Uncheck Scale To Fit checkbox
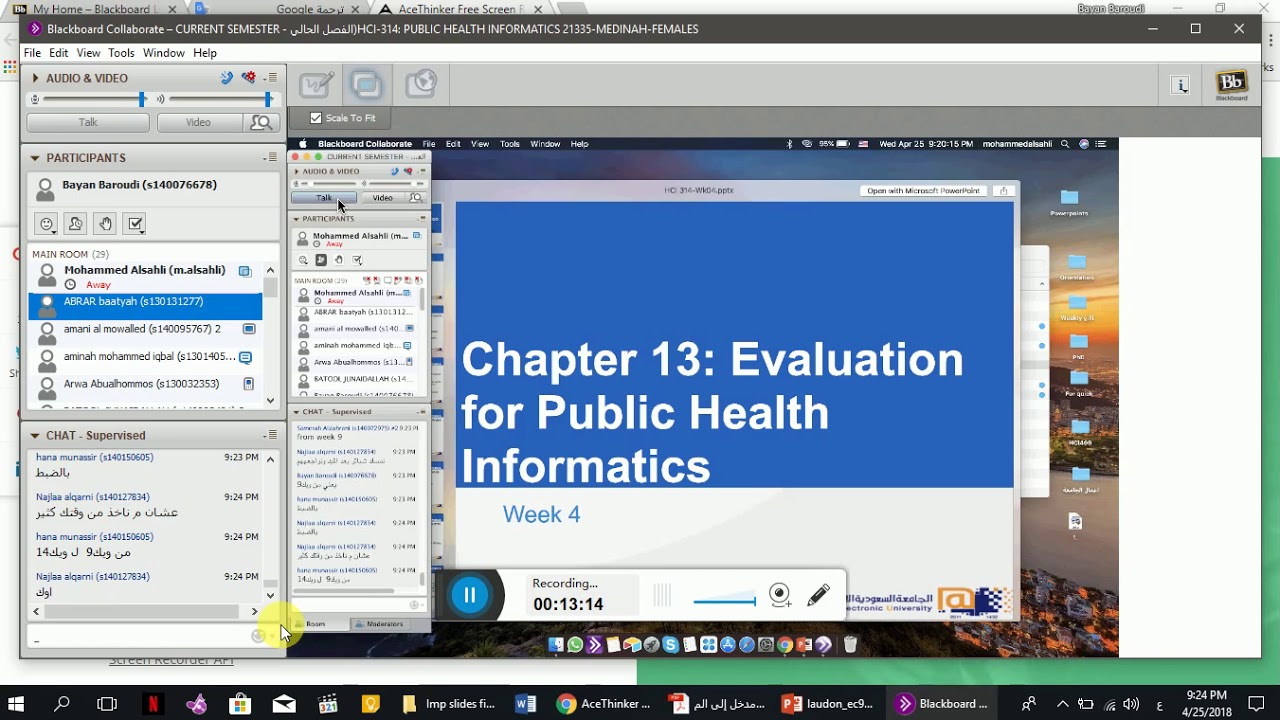1280x720 pixels. click(316, 118)
